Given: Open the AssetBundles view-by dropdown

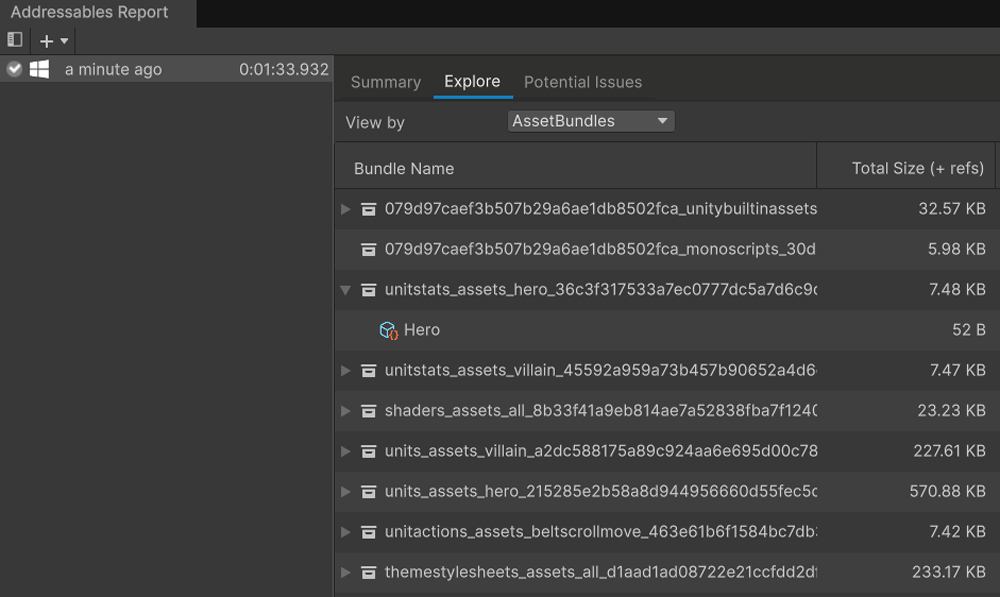Looking at the screenshot, I should coord(590,121).
